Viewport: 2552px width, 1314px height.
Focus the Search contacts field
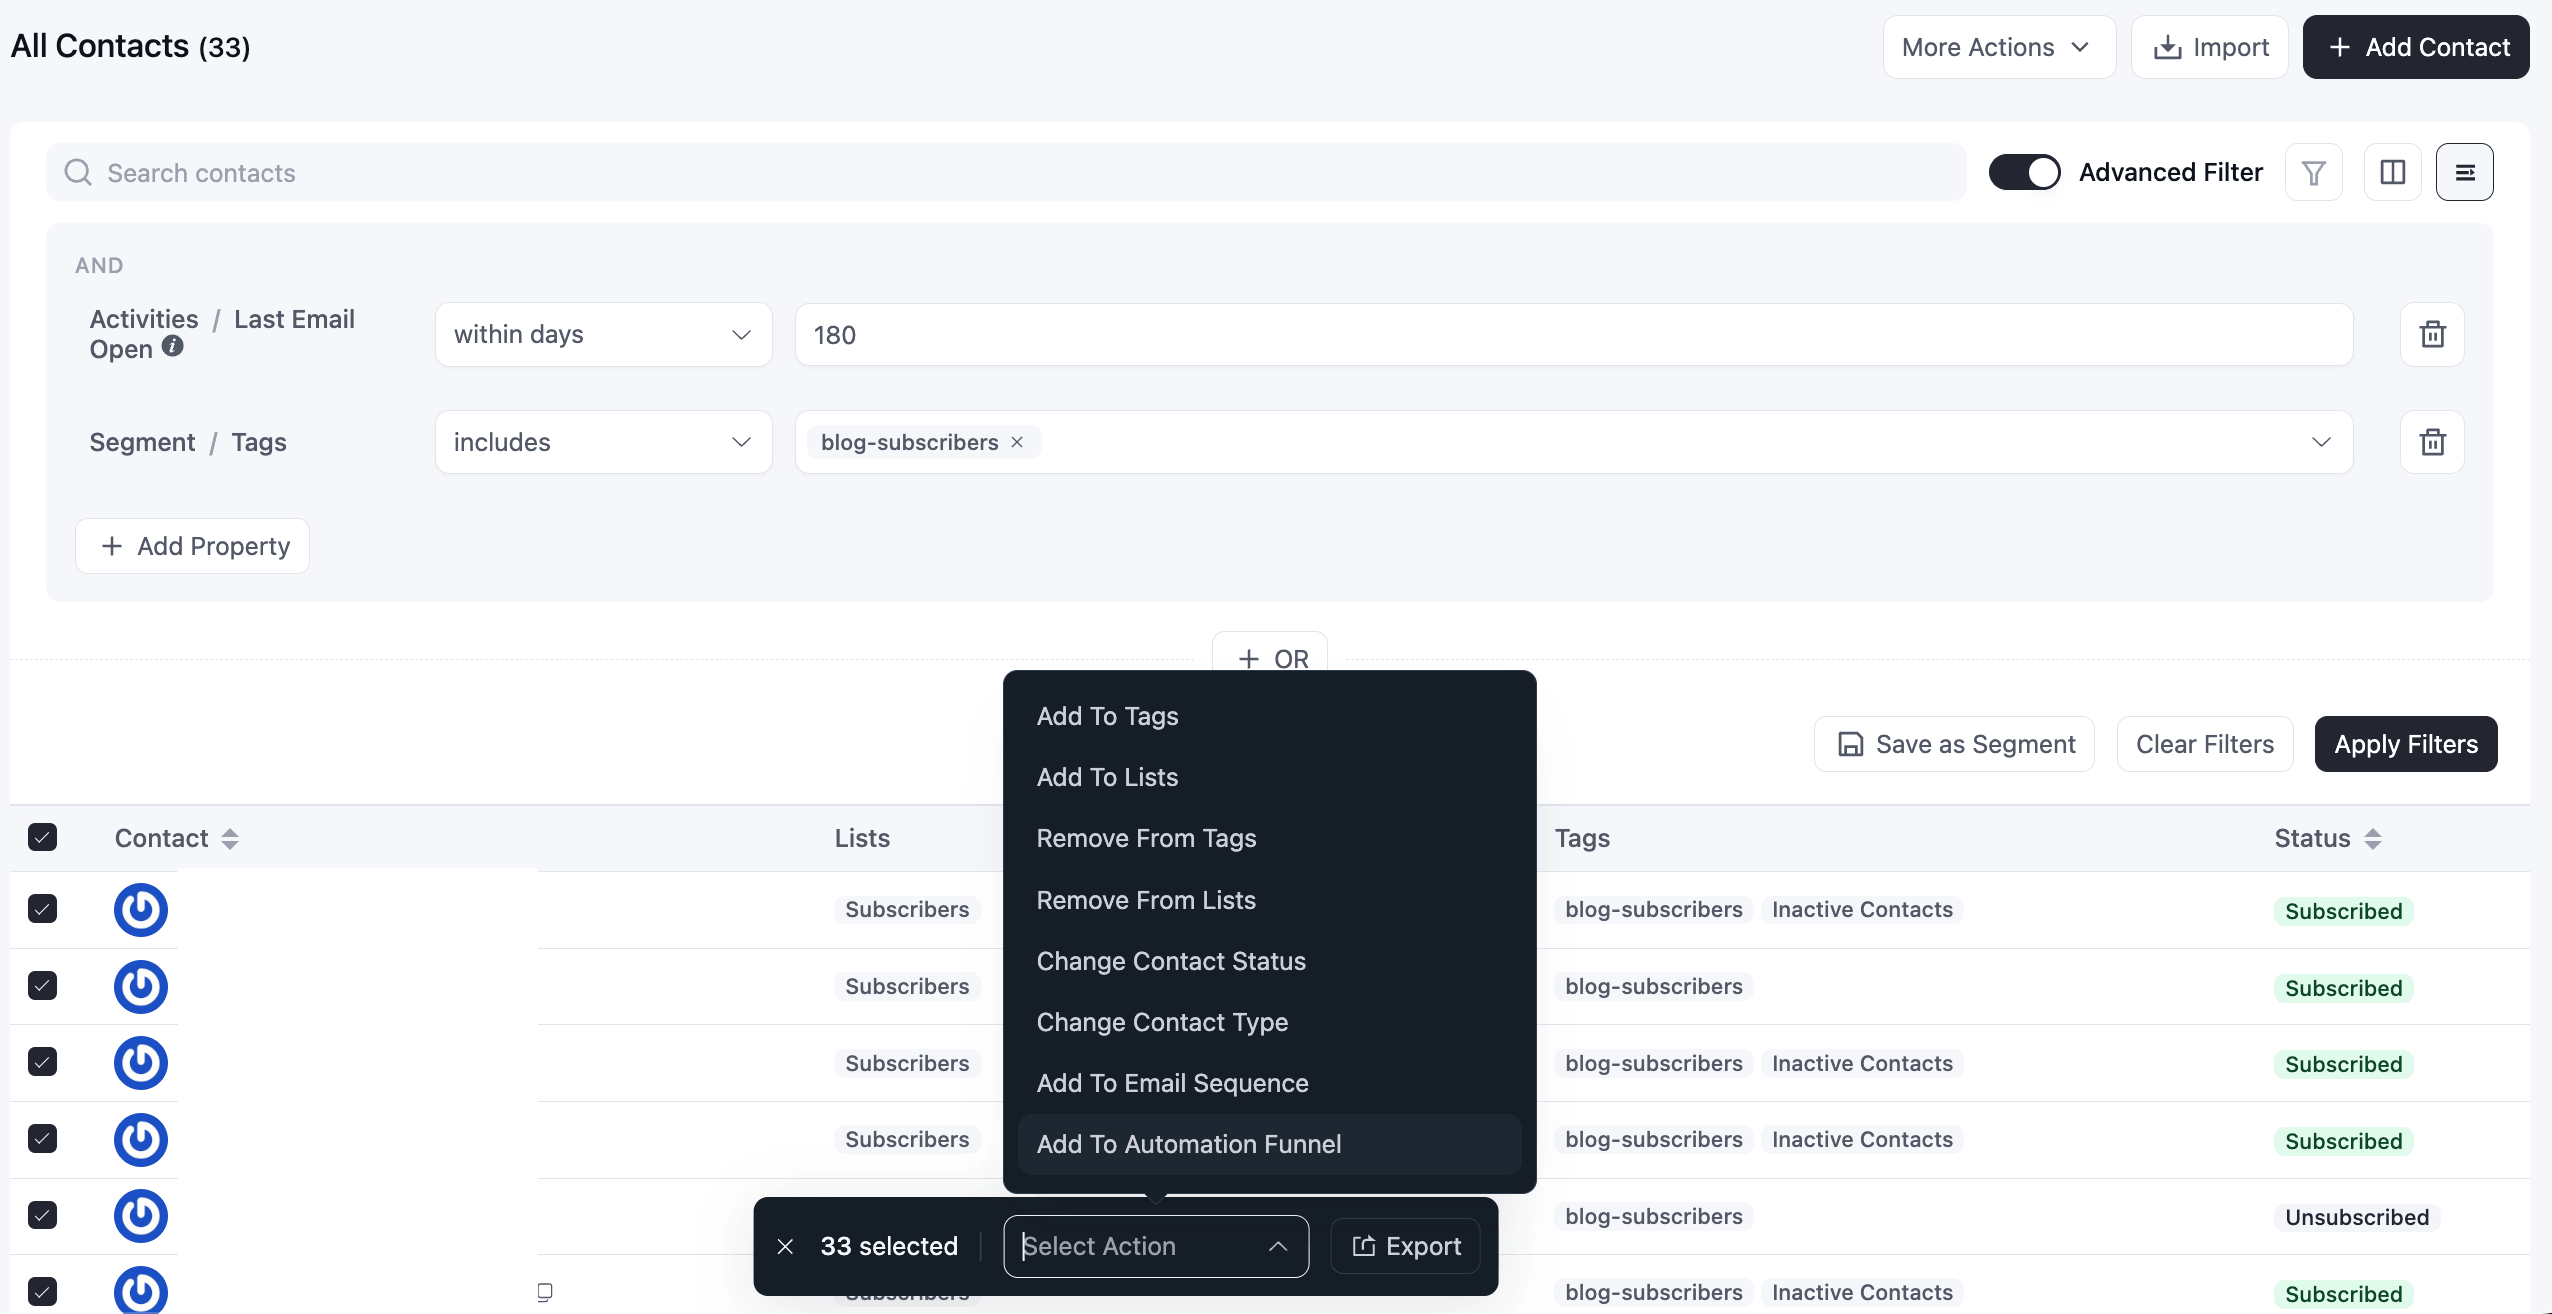coord(1006,173)
